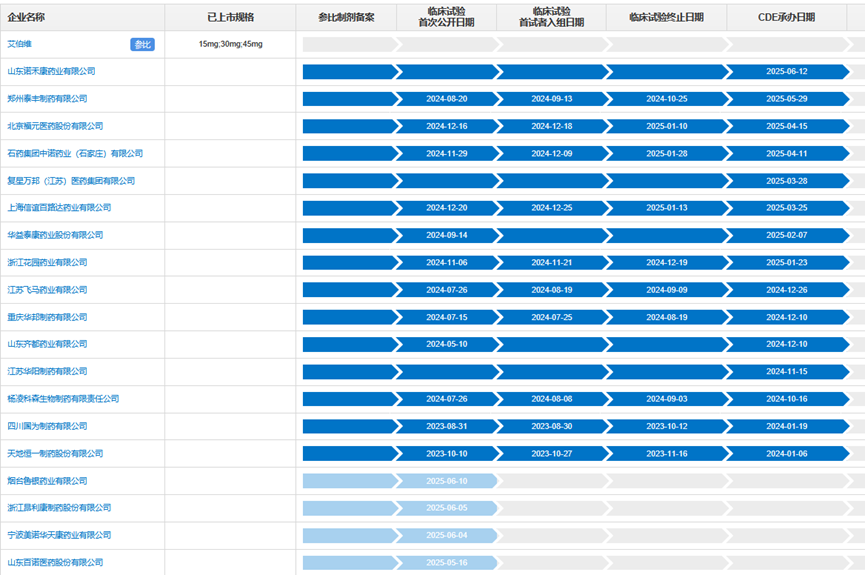Image resolution: width=865 pixels, height=575 pixels.
Task: Click the 2024-08-20 date for 郑州泰丰
Action: click(x=447, y=99)
